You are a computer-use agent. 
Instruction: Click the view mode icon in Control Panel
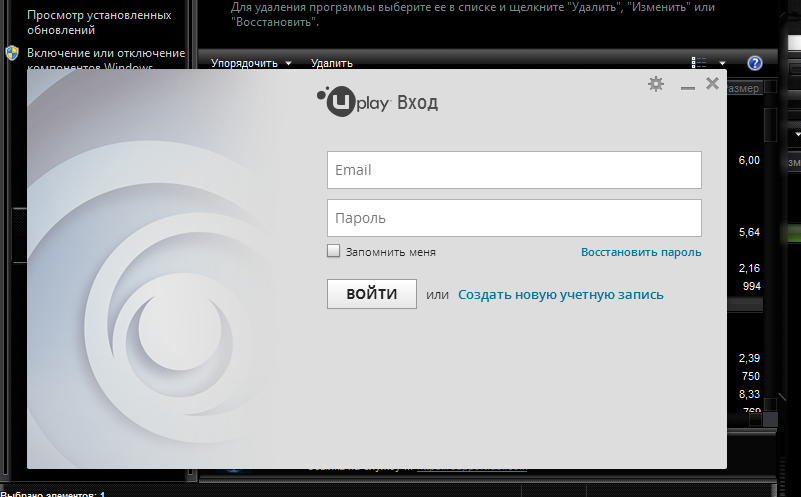(699, 63)
